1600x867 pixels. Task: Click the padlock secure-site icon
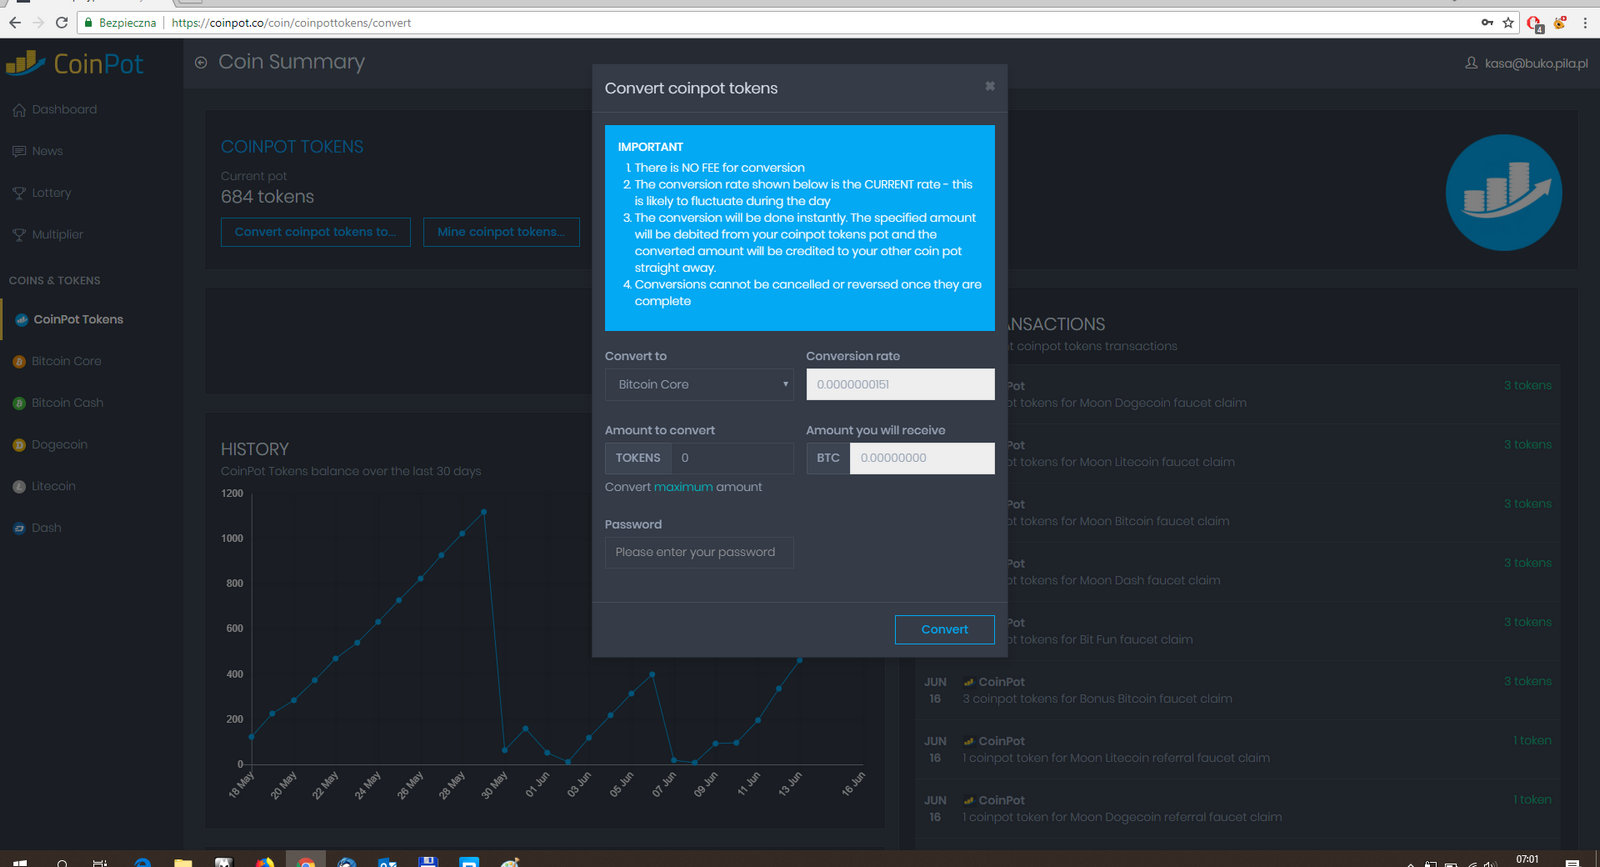88,22
